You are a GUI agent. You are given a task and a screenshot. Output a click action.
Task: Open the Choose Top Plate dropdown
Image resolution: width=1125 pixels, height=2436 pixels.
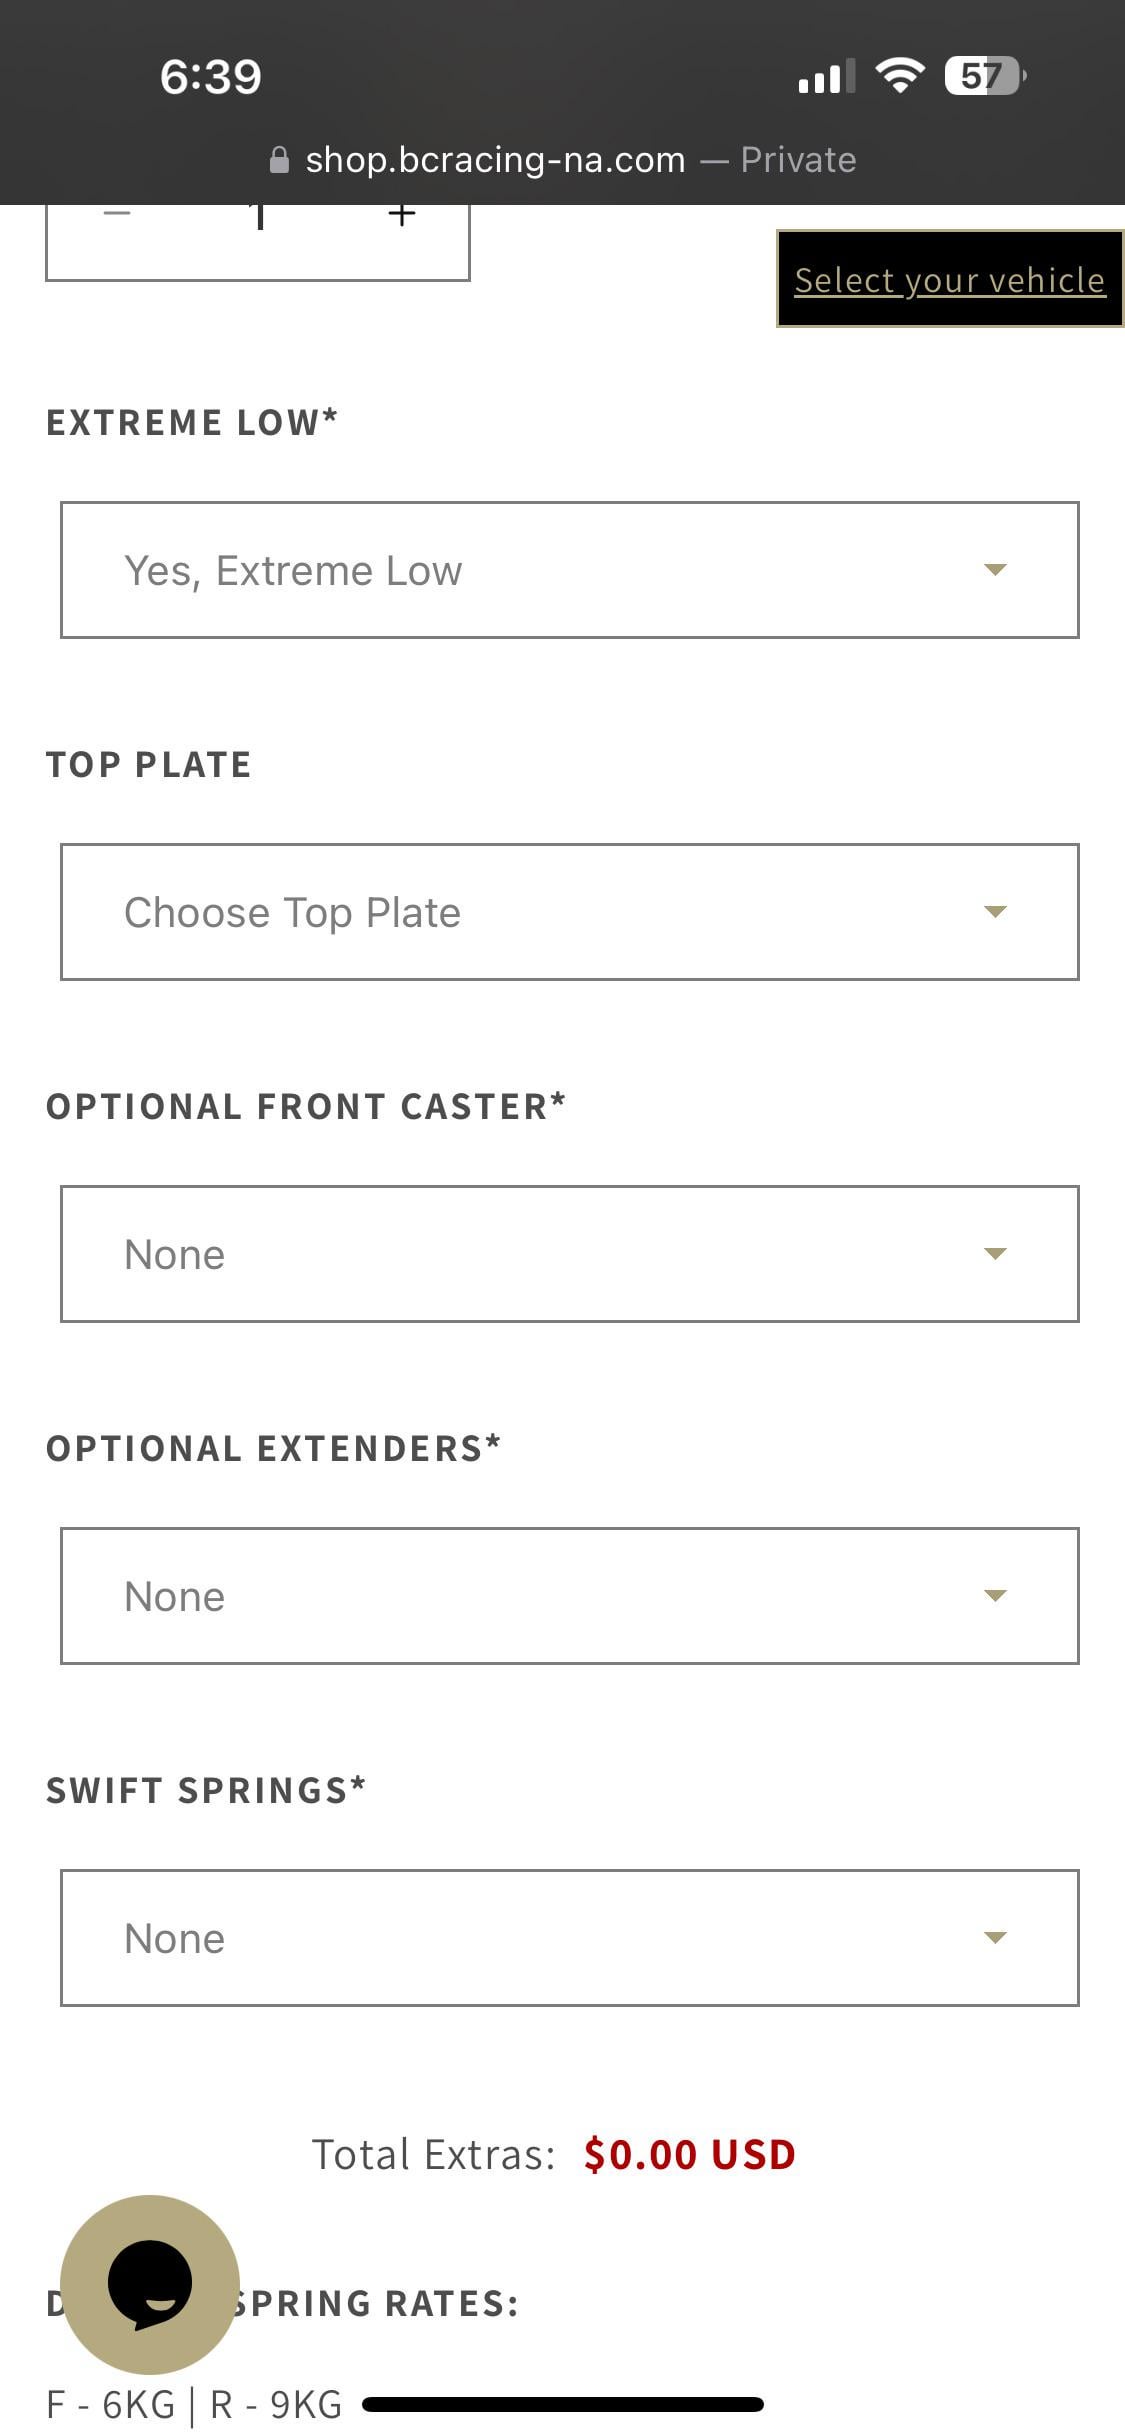coord(569,912)
